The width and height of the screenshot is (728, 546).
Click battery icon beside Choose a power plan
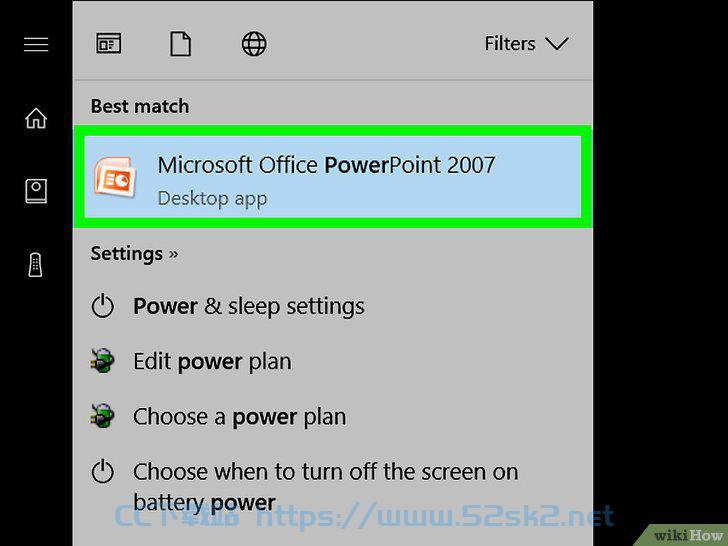pyautogui.click(x=102, y=416)
